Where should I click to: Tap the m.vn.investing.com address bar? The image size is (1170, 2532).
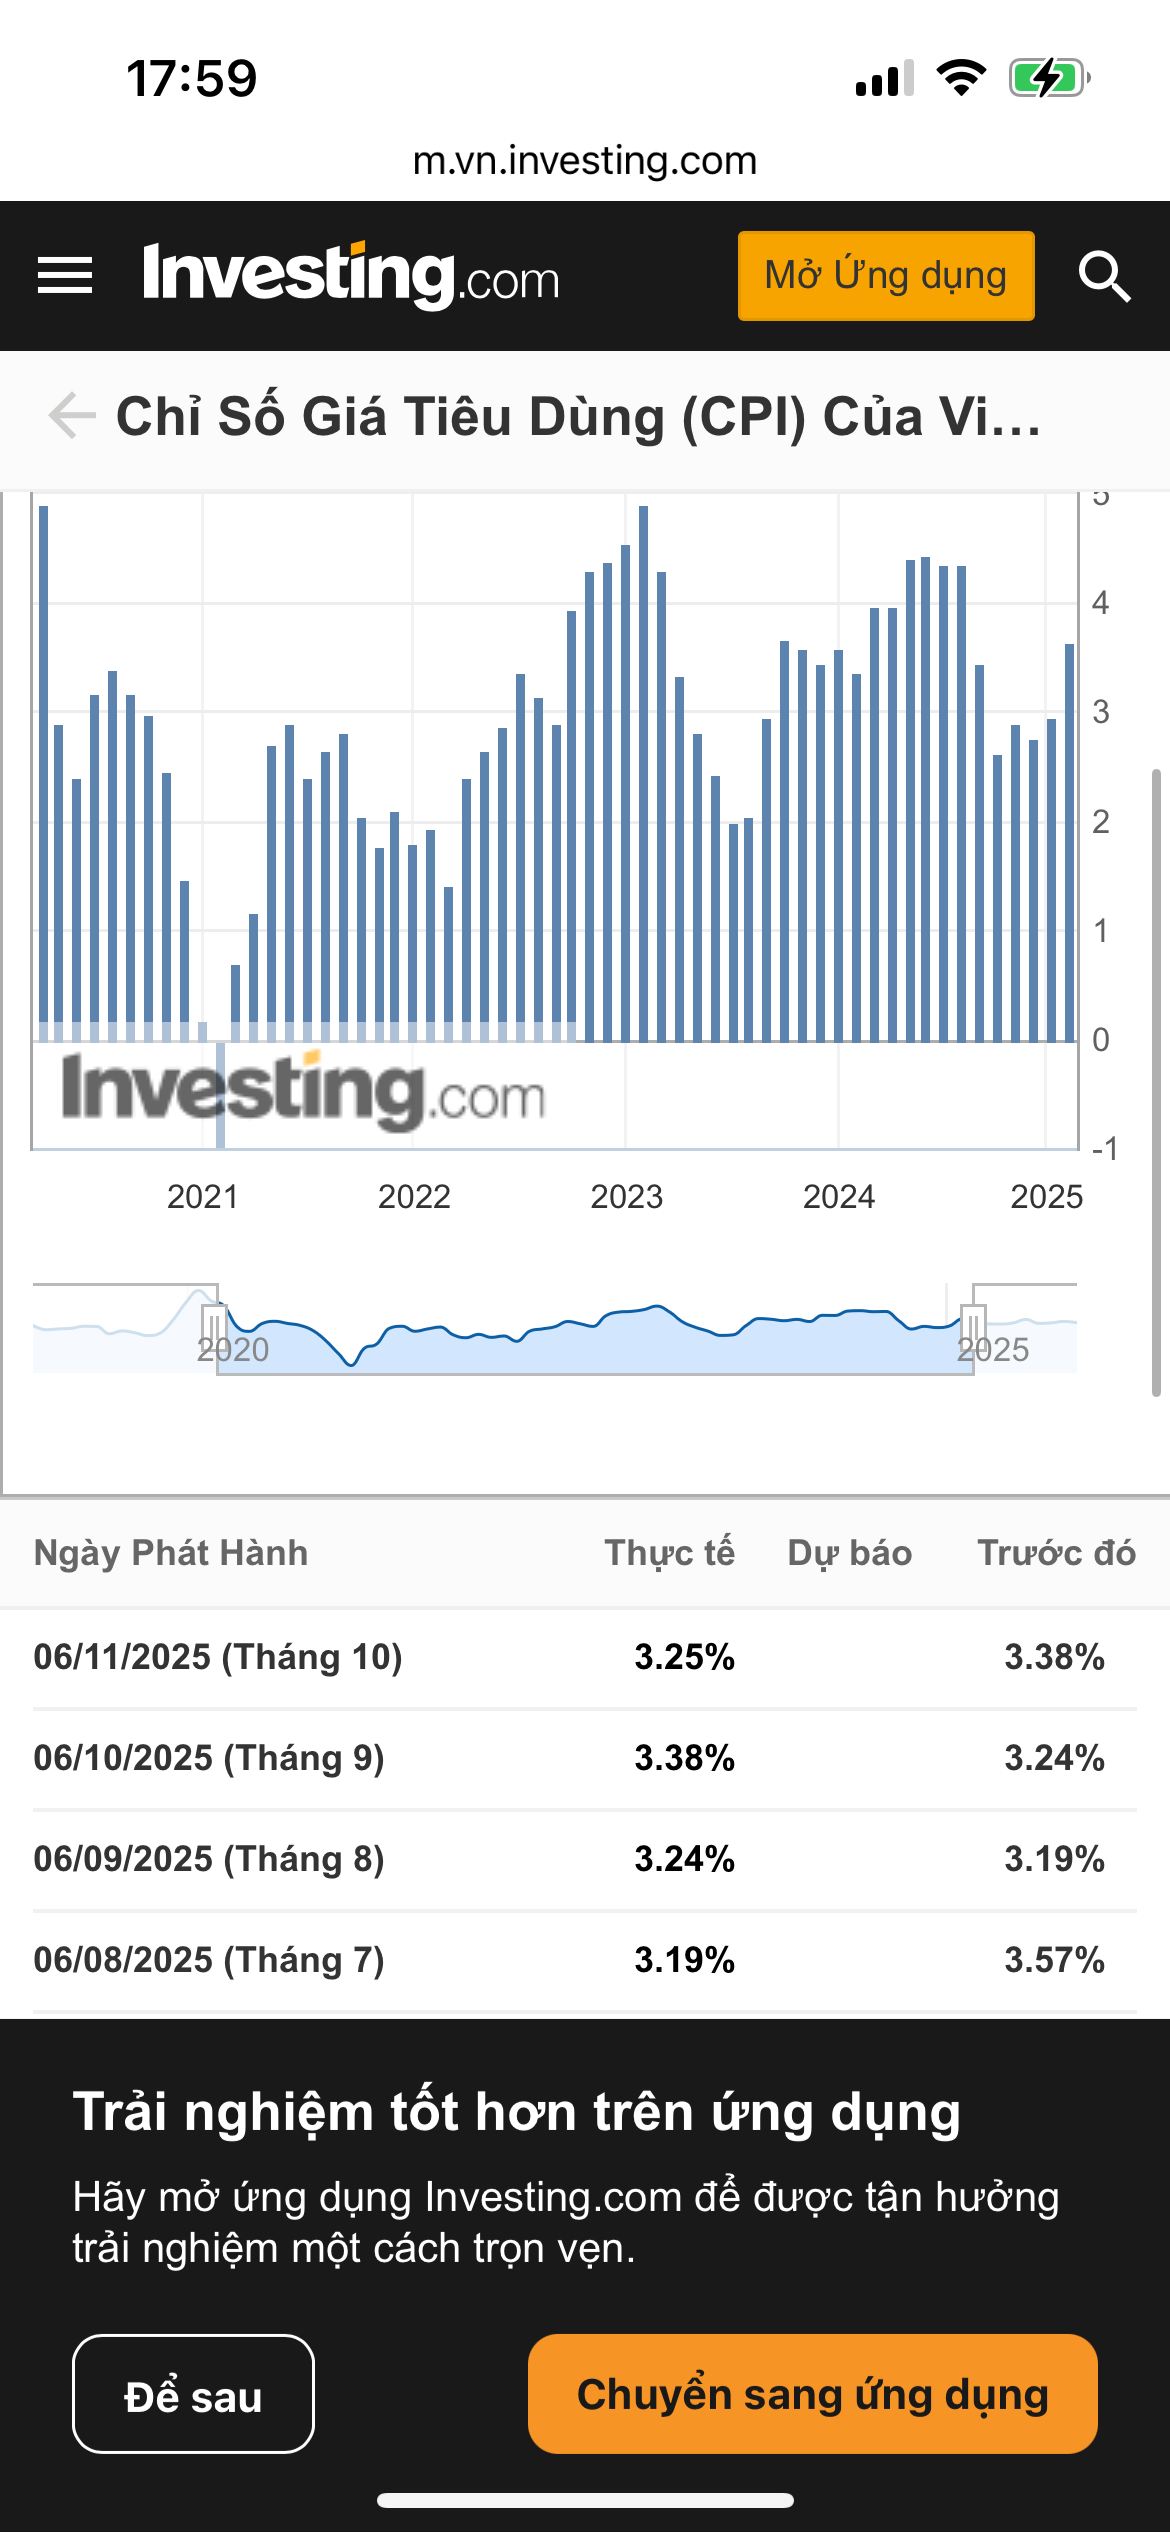(585, 161)
